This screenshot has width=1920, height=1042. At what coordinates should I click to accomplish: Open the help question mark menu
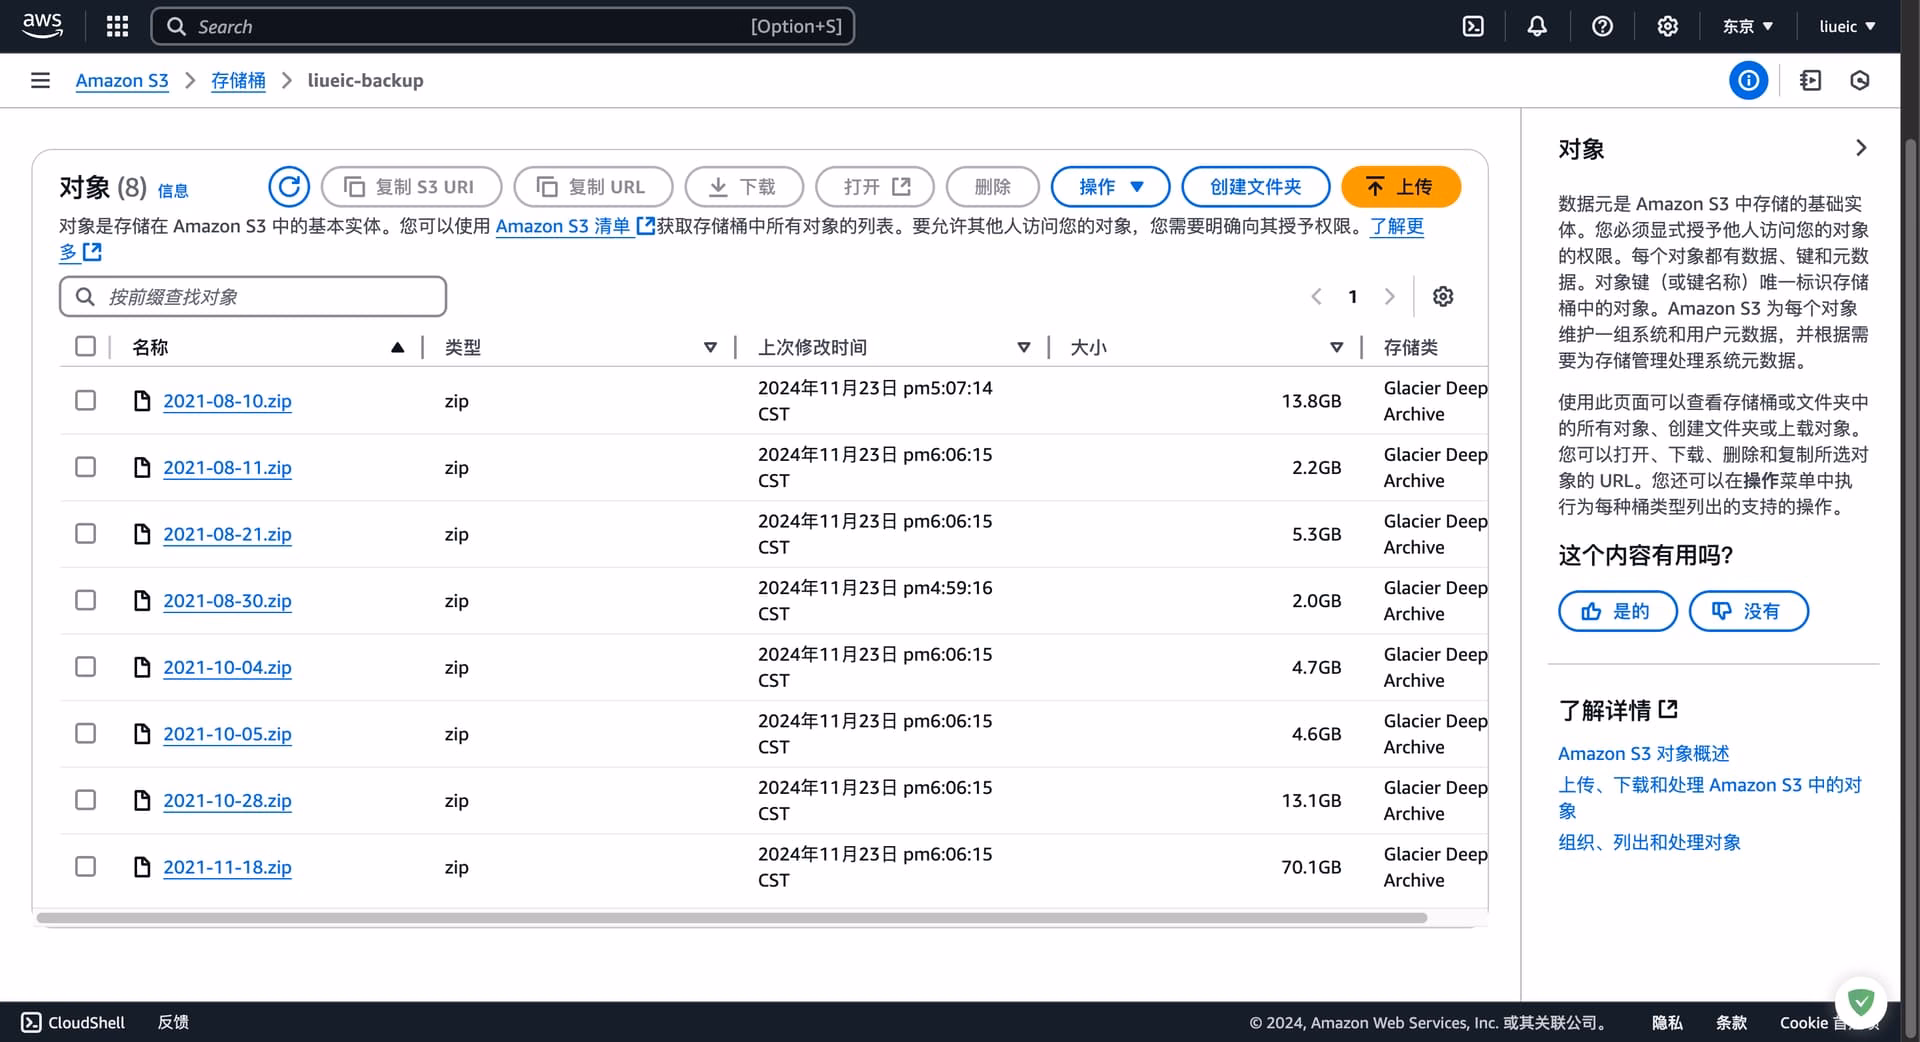tap(1602, 26)
